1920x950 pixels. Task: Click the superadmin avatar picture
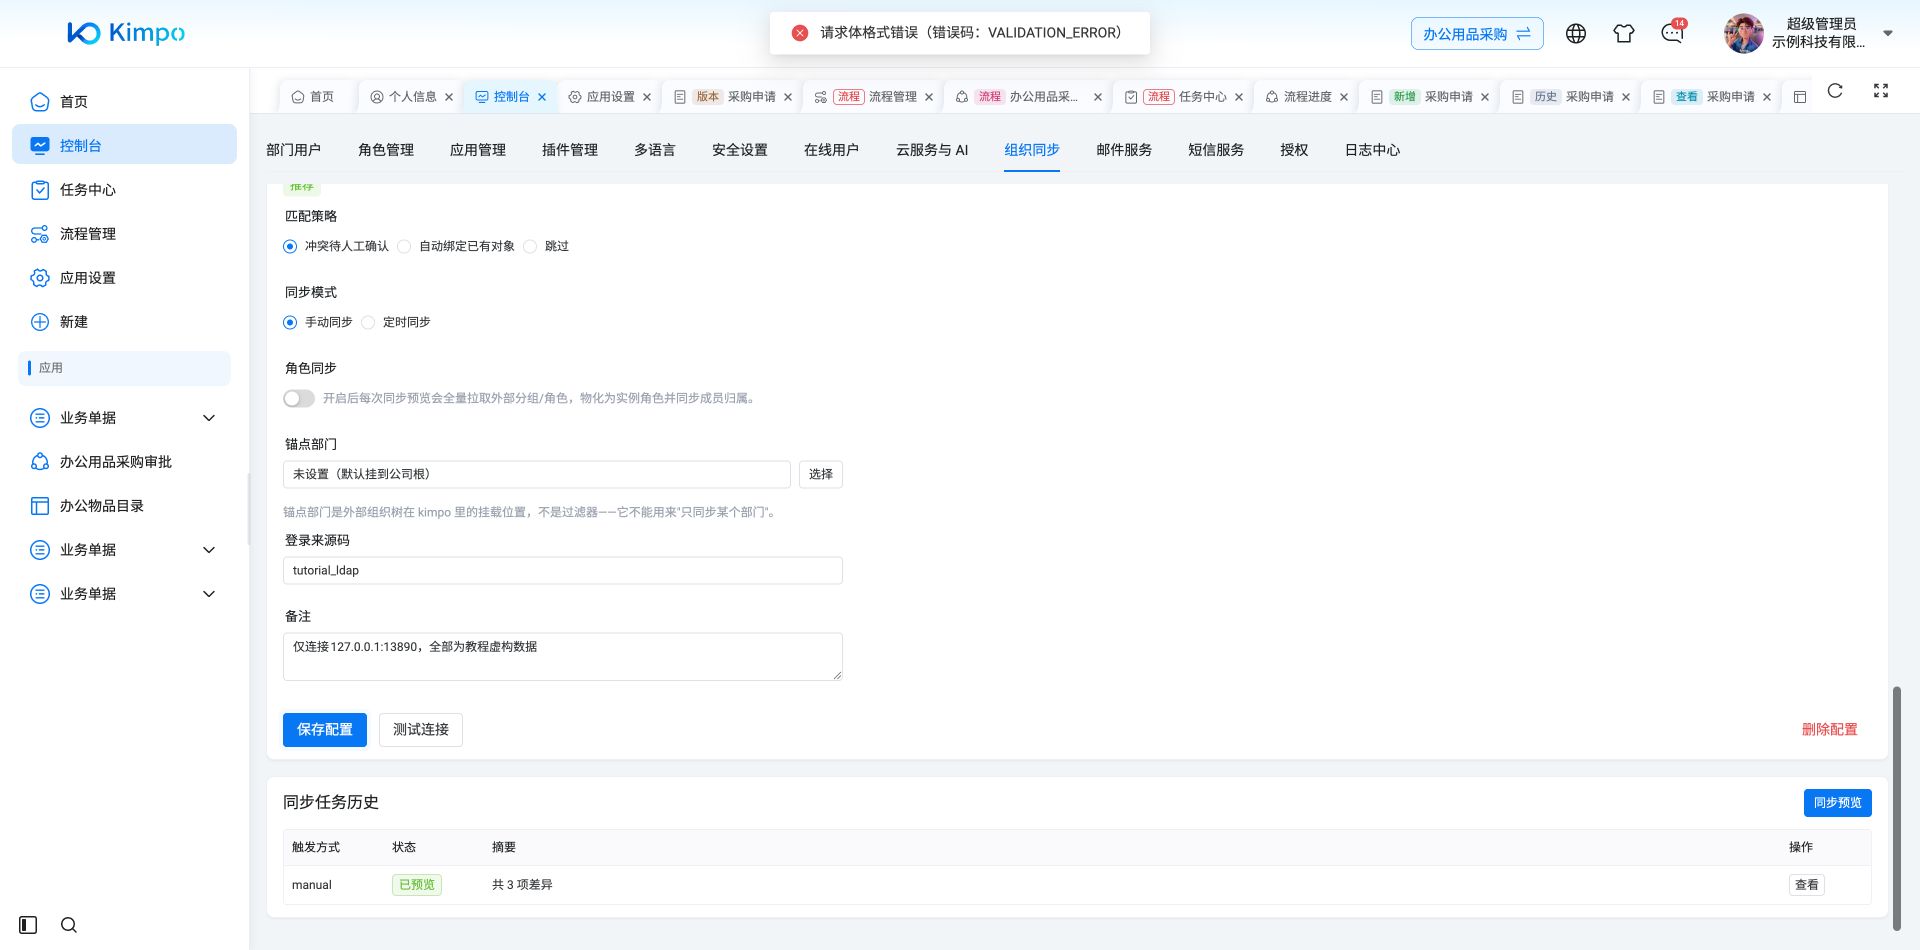pos(1743,33)
